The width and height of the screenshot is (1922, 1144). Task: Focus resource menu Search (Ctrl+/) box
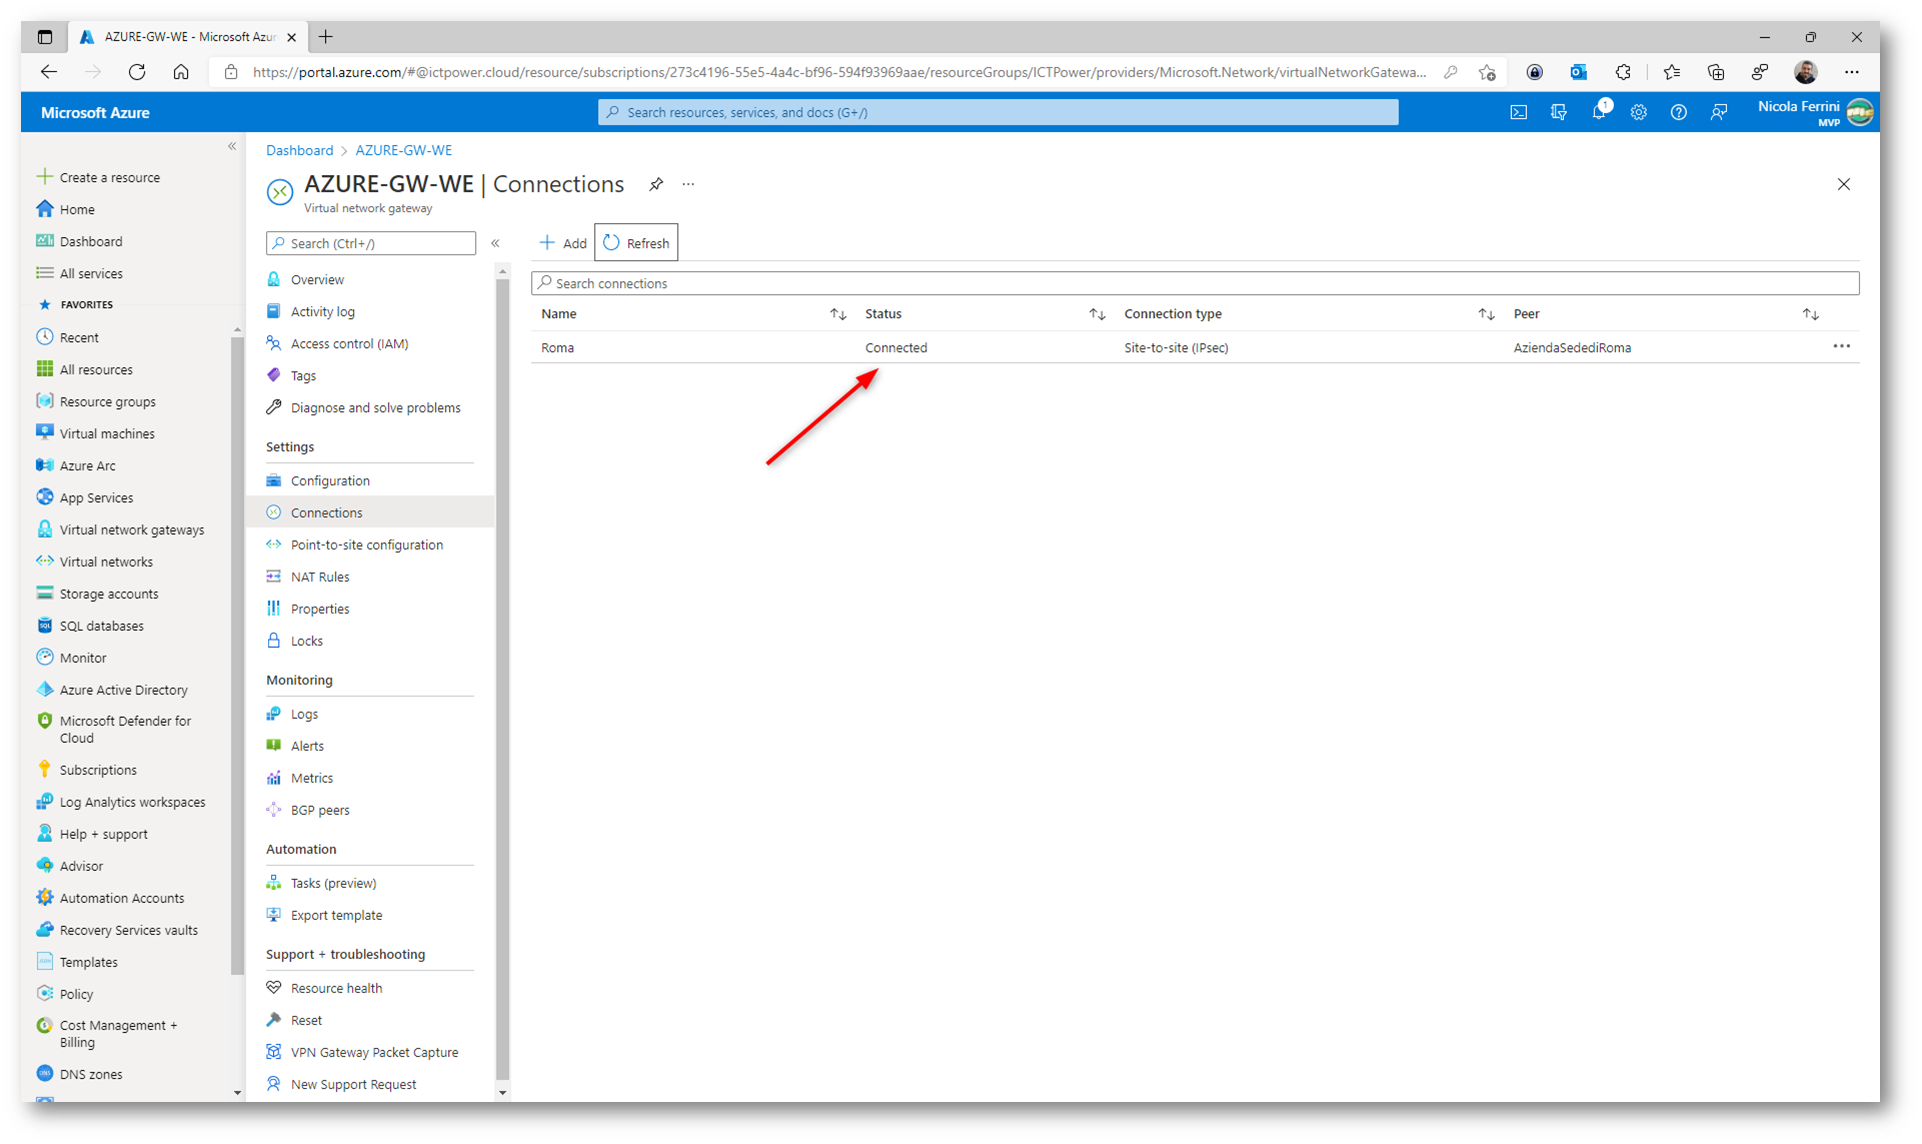[x=371, y=243]
